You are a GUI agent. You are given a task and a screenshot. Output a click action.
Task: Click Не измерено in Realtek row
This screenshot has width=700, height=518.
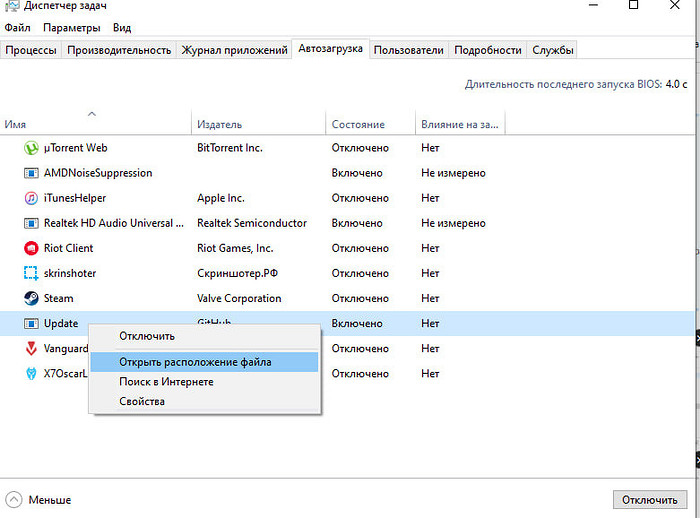[453, 223]
